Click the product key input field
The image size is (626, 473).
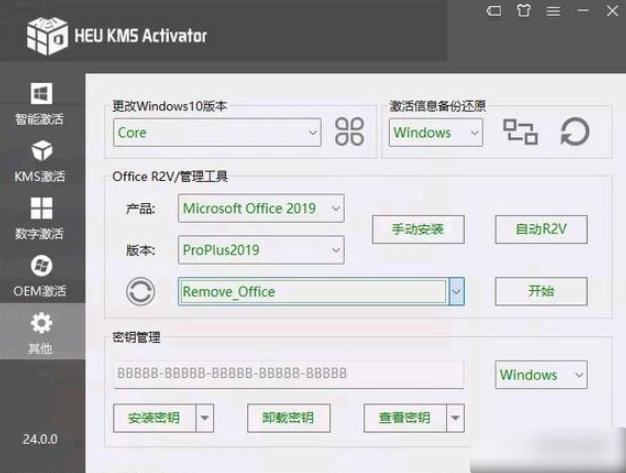pyautogui.click(x=289, y=374)
